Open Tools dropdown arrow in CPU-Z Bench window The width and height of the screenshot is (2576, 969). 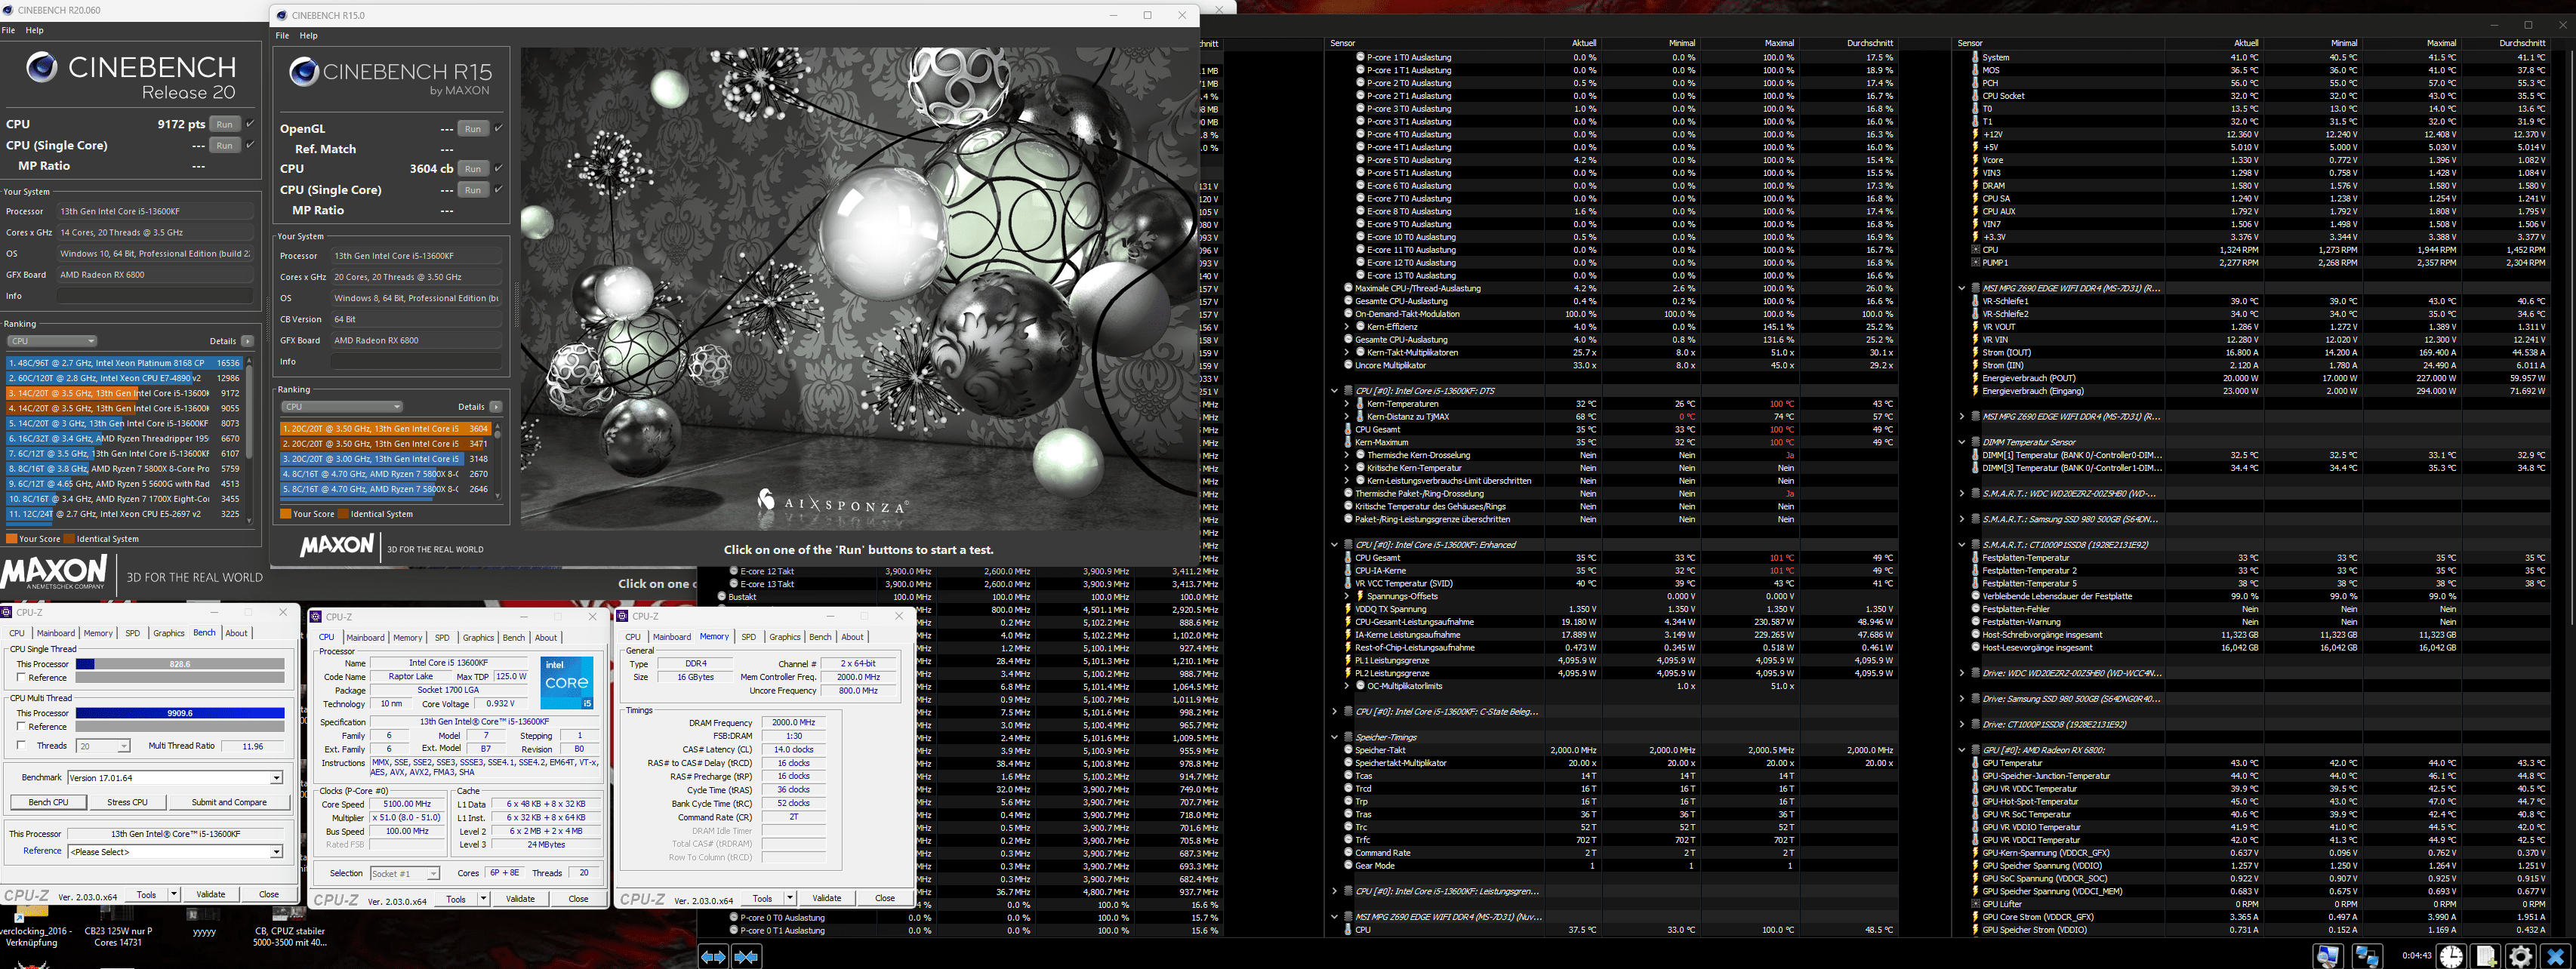[x=173, y=894]
